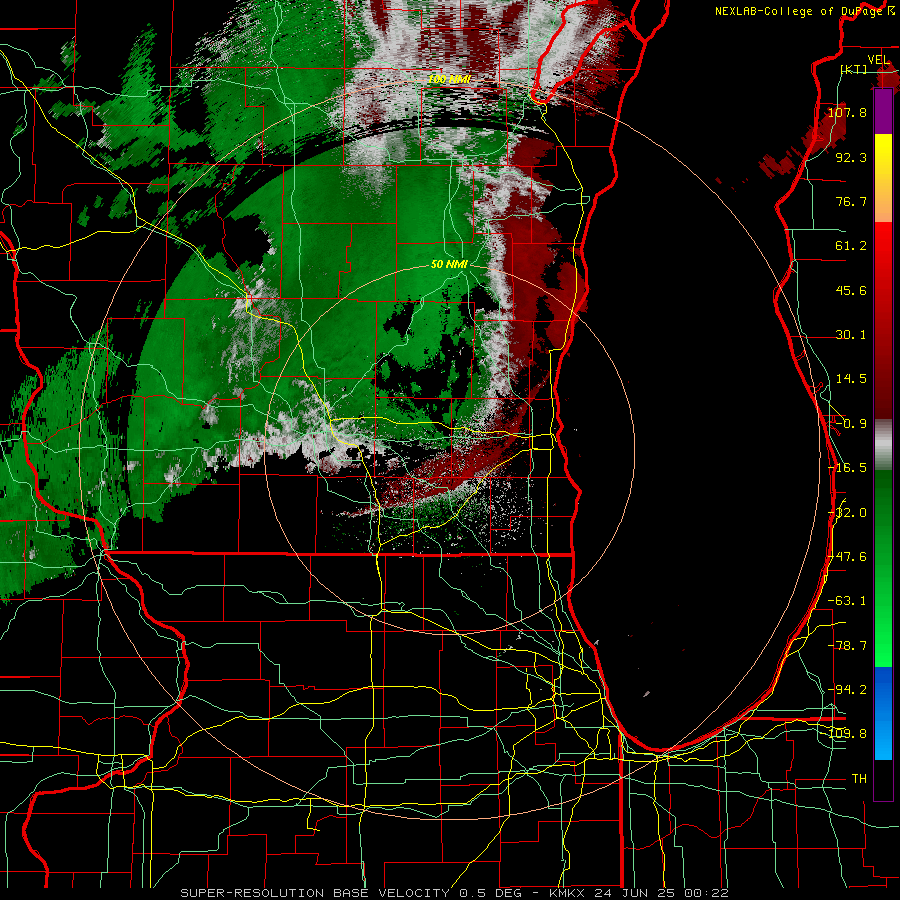Click the VEL legend title
The width and height of the screenshot is (900, 900).
[878, 60]
